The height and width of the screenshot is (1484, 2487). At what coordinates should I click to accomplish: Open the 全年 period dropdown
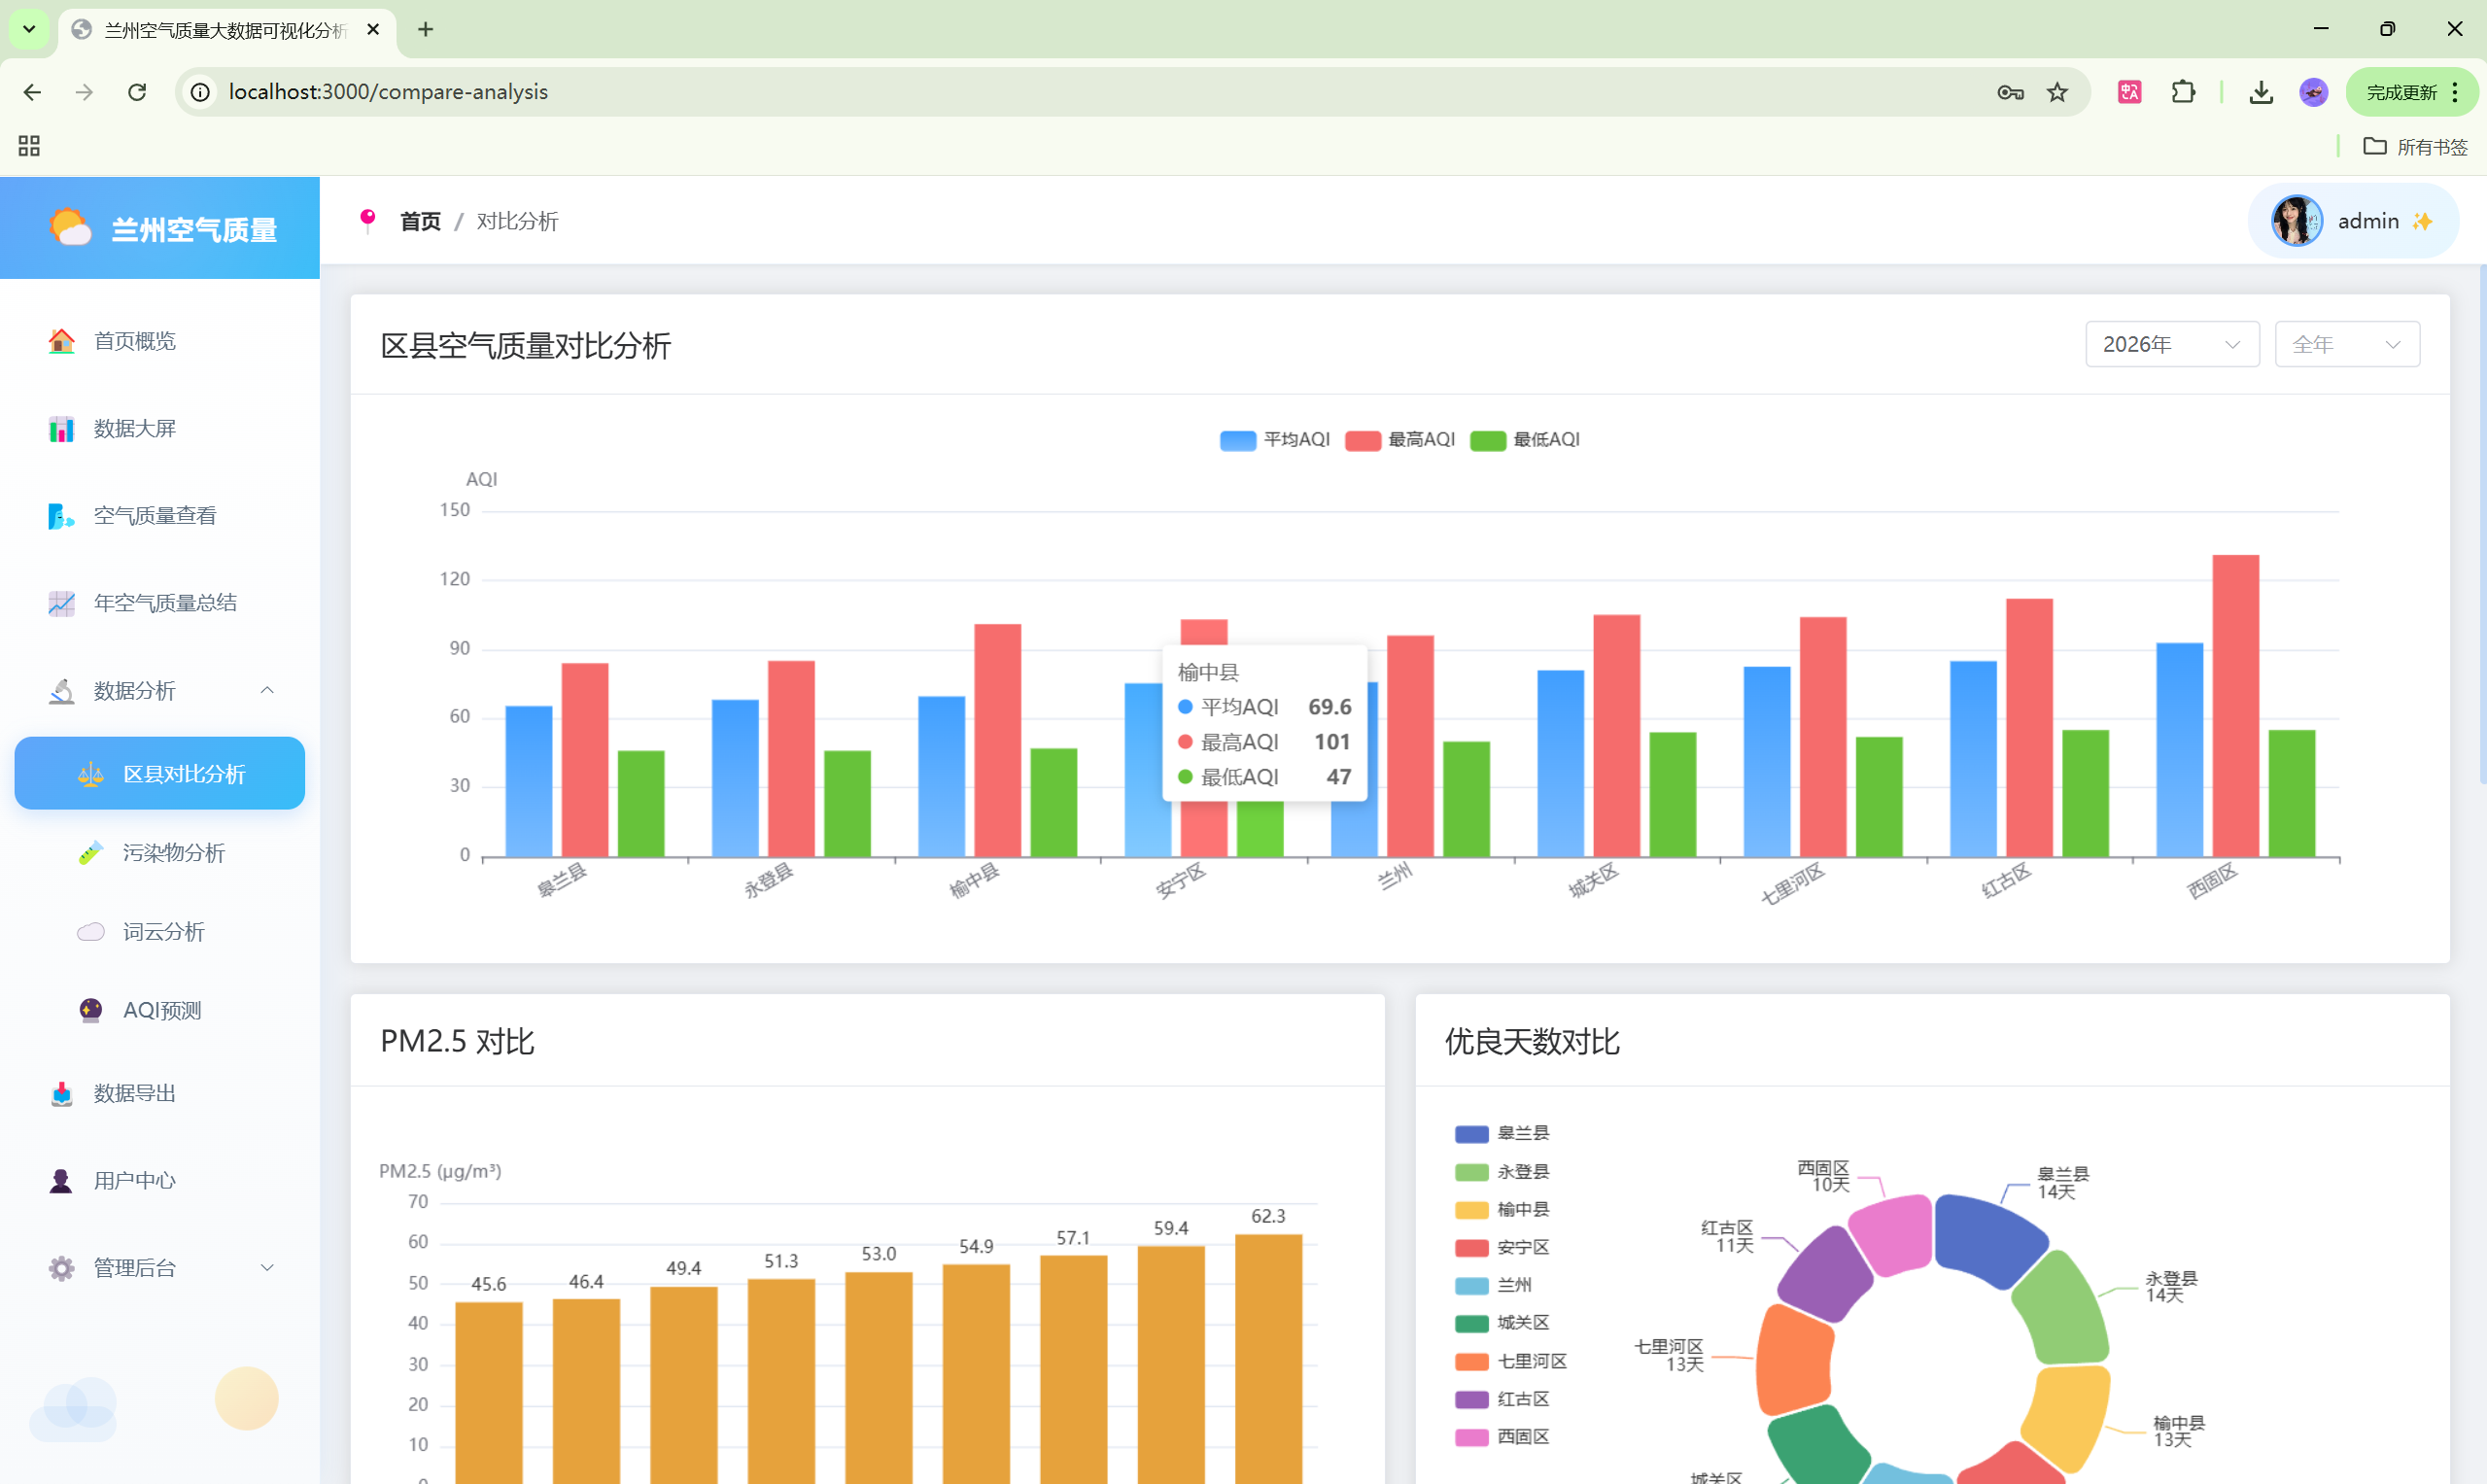(2346, 344)
